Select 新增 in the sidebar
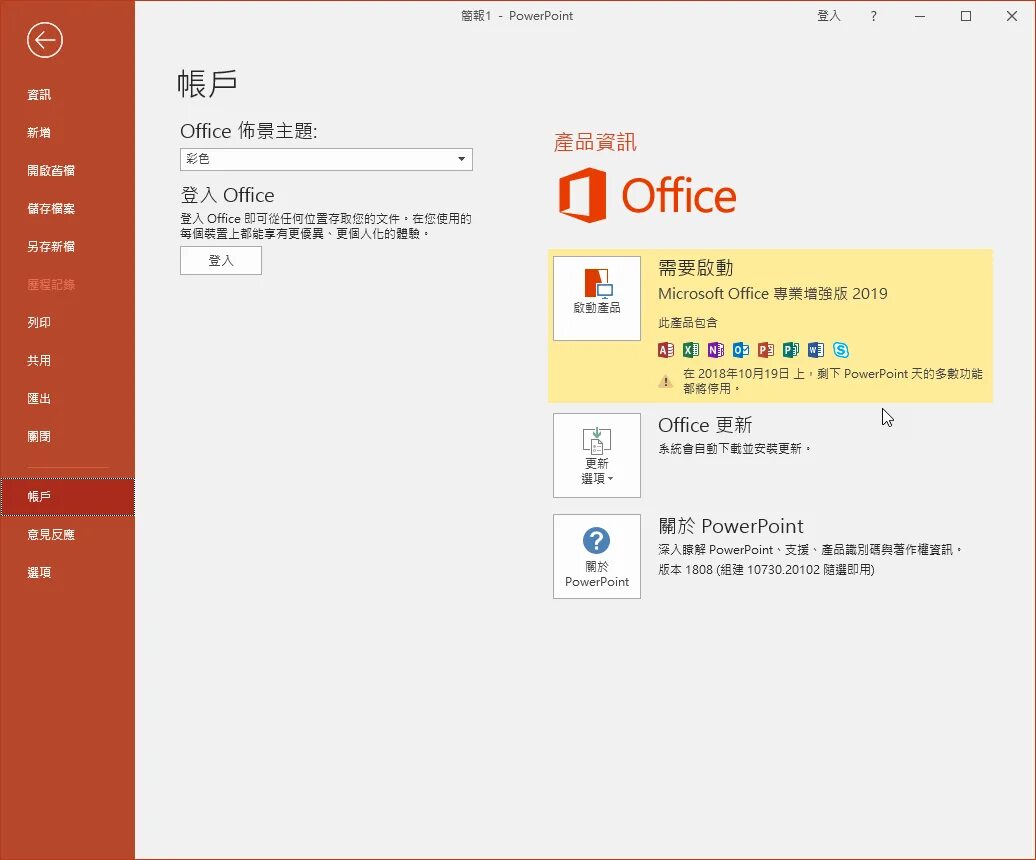 tap(39, 133)
